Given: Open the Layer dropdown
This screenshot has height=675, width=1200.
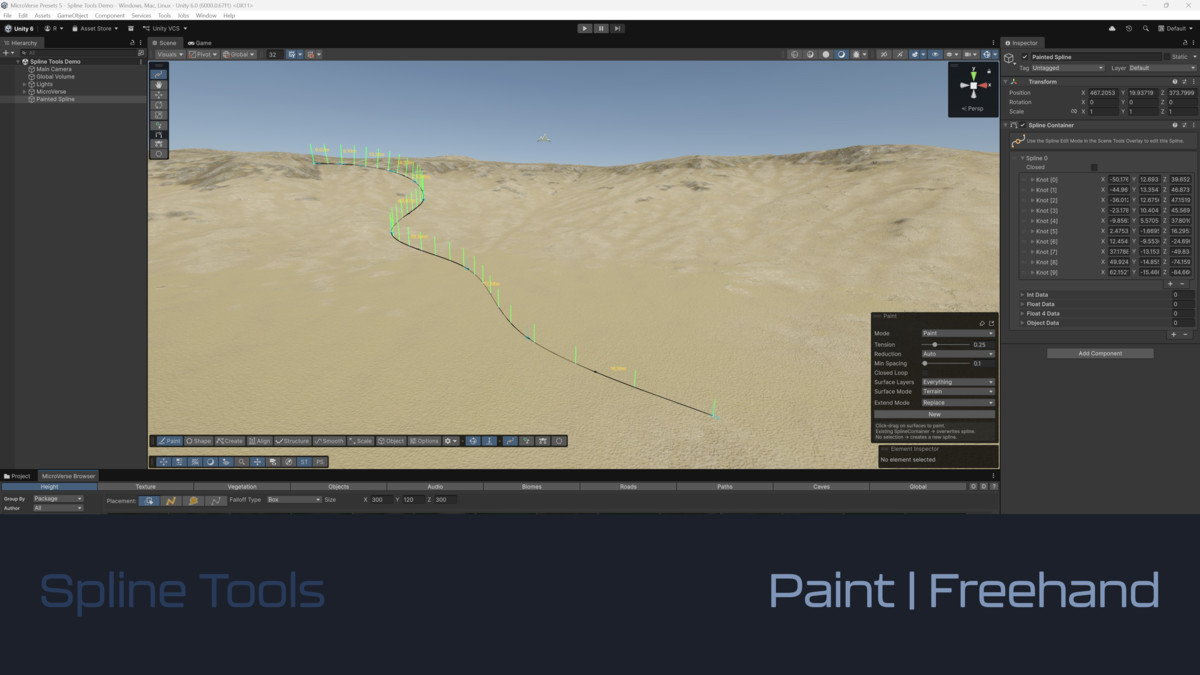Looking at the screenshot, I should [x=1162, y=68].
